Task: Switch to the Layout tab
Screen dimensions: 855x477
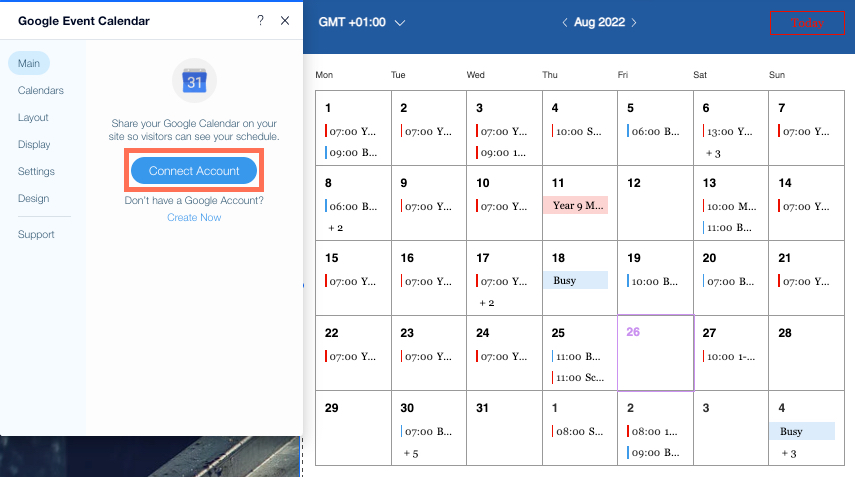Action: pyautogui.click(x=33, y=117)
